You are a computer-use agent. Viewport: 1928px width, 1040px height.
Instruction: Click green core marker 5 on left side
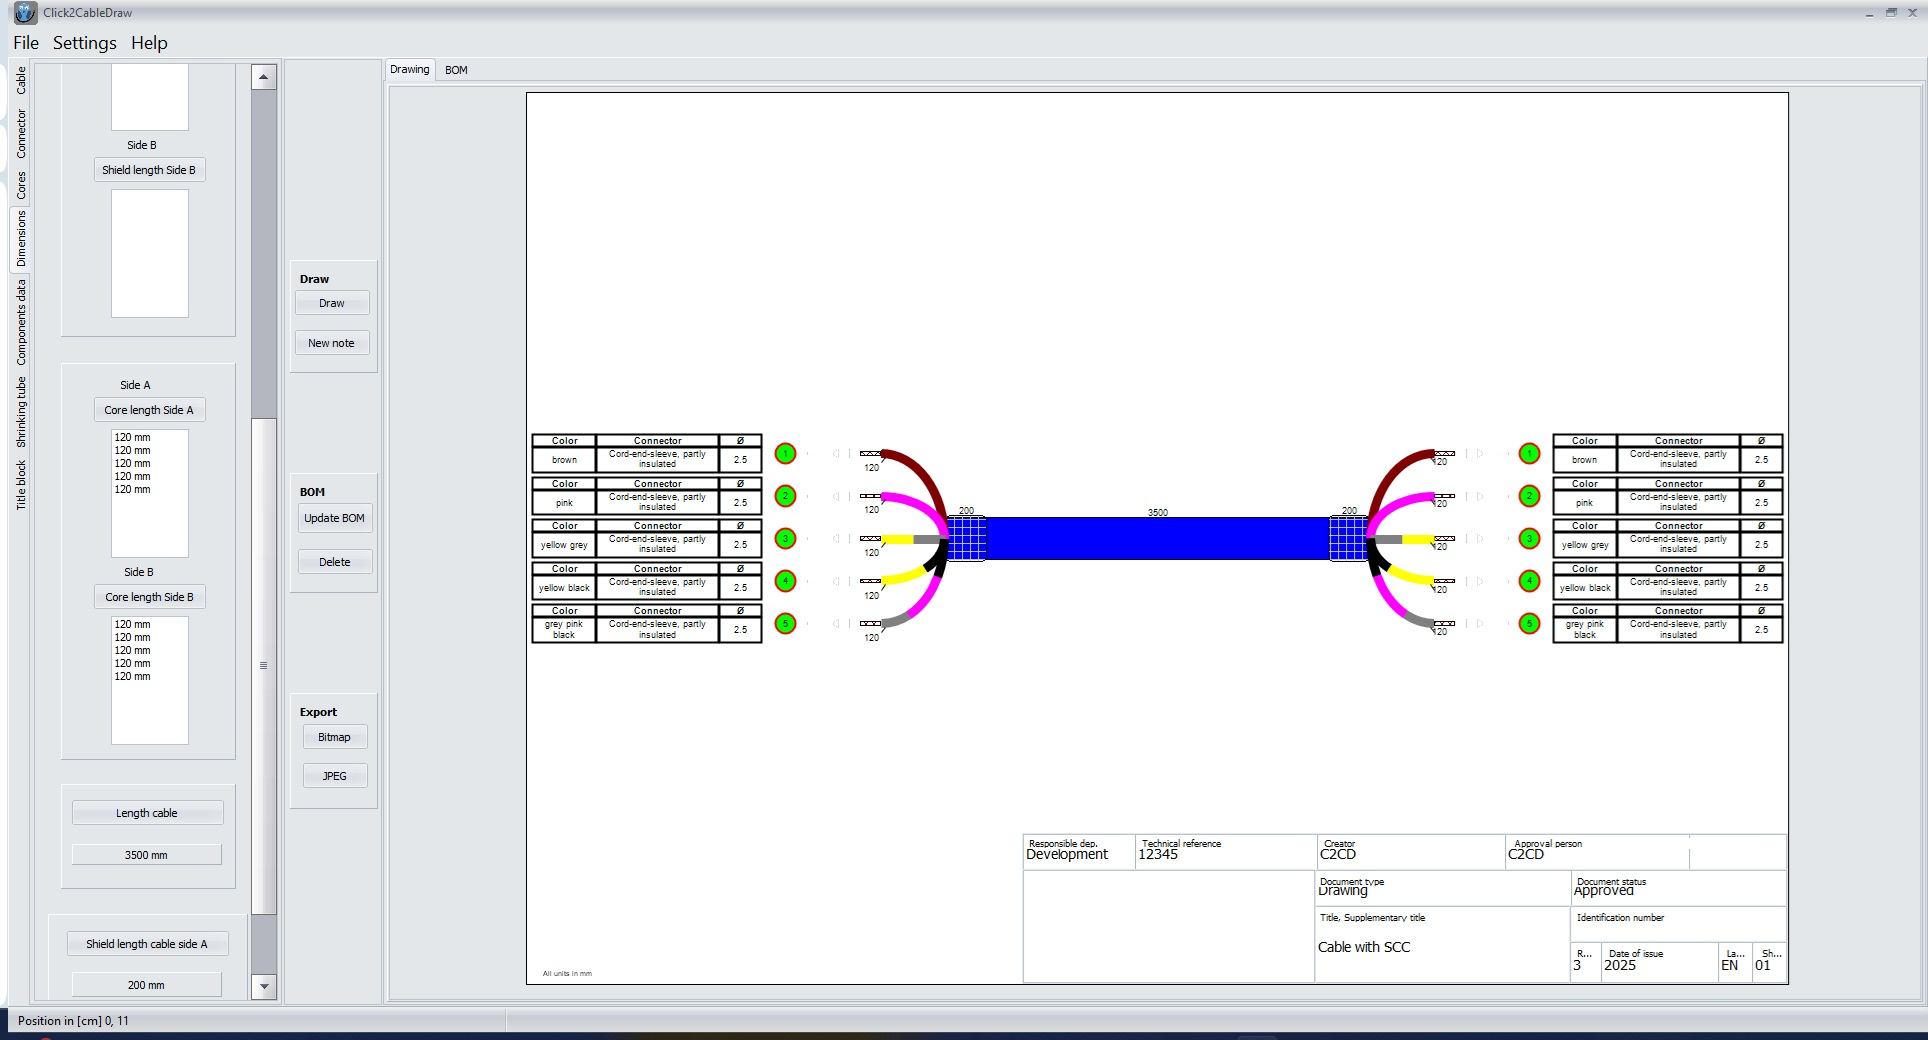785,624
